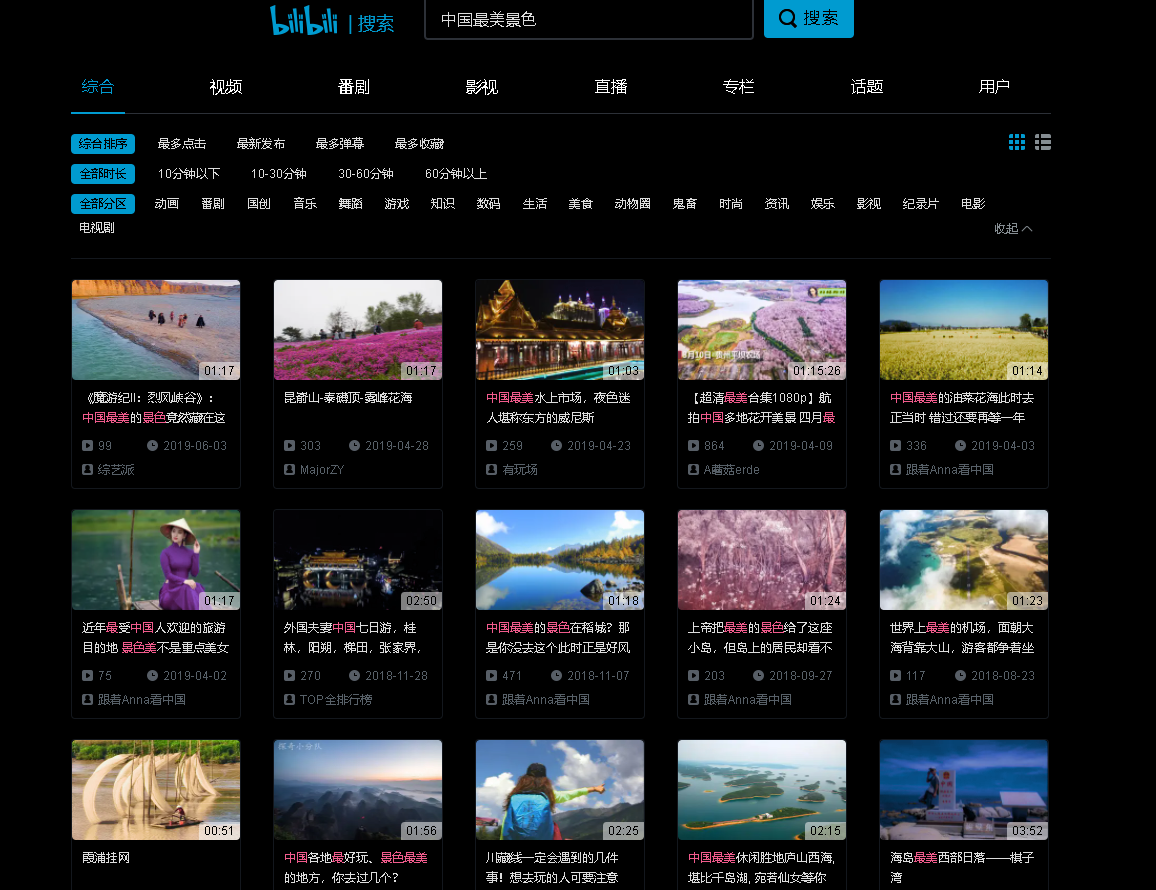The height and width of the screenshot is (890, 1156).
Task: Sort results by 最多收藏
Action: (x=419, y=144)
